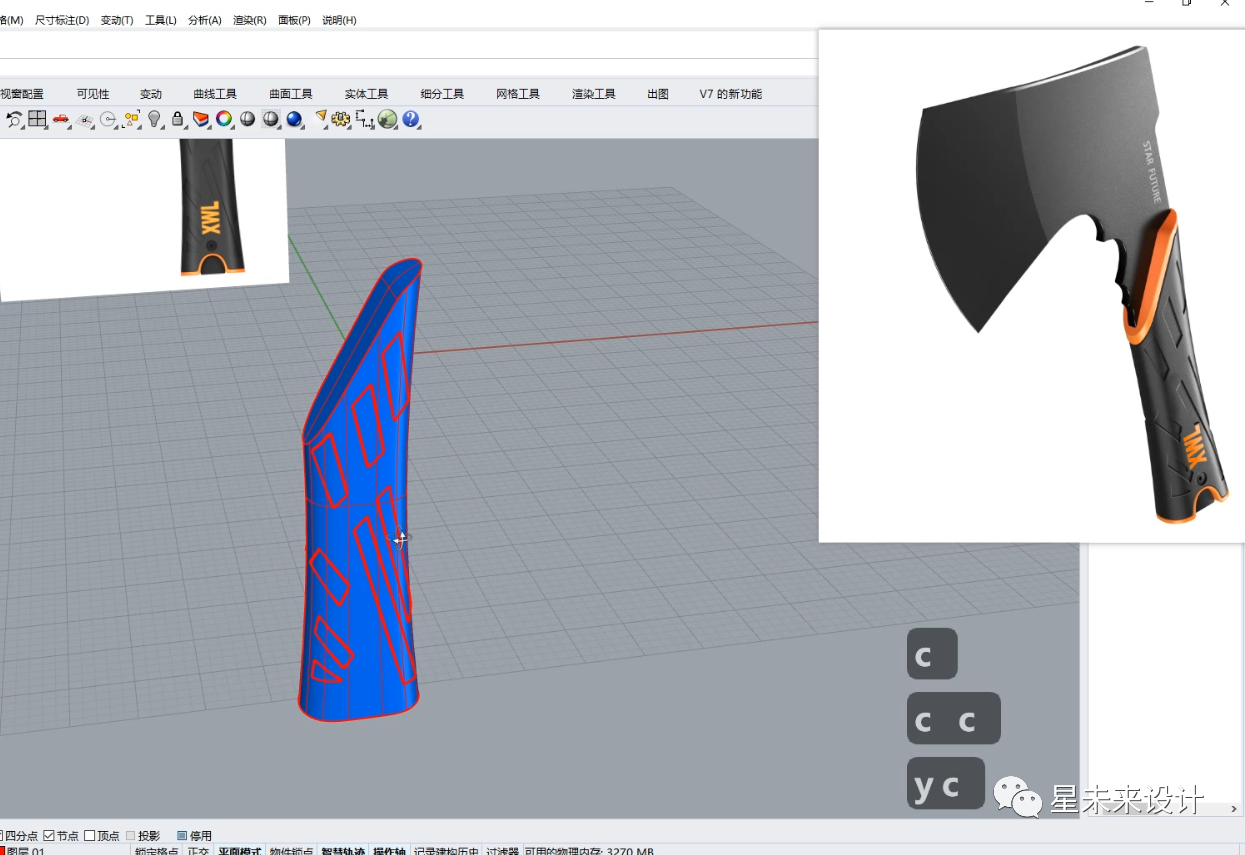Open the 面板(P) menu

click(295, 20)
